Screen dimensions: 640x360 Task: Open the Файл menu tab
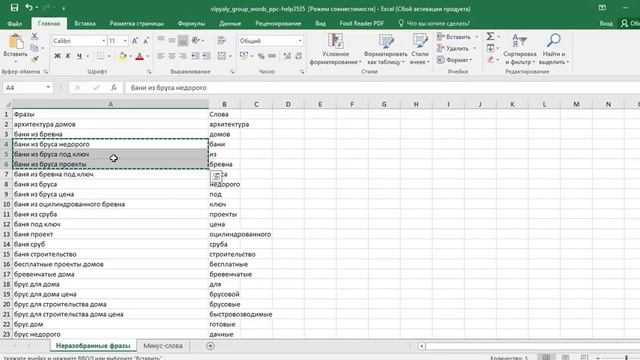(x=15, y=23)
